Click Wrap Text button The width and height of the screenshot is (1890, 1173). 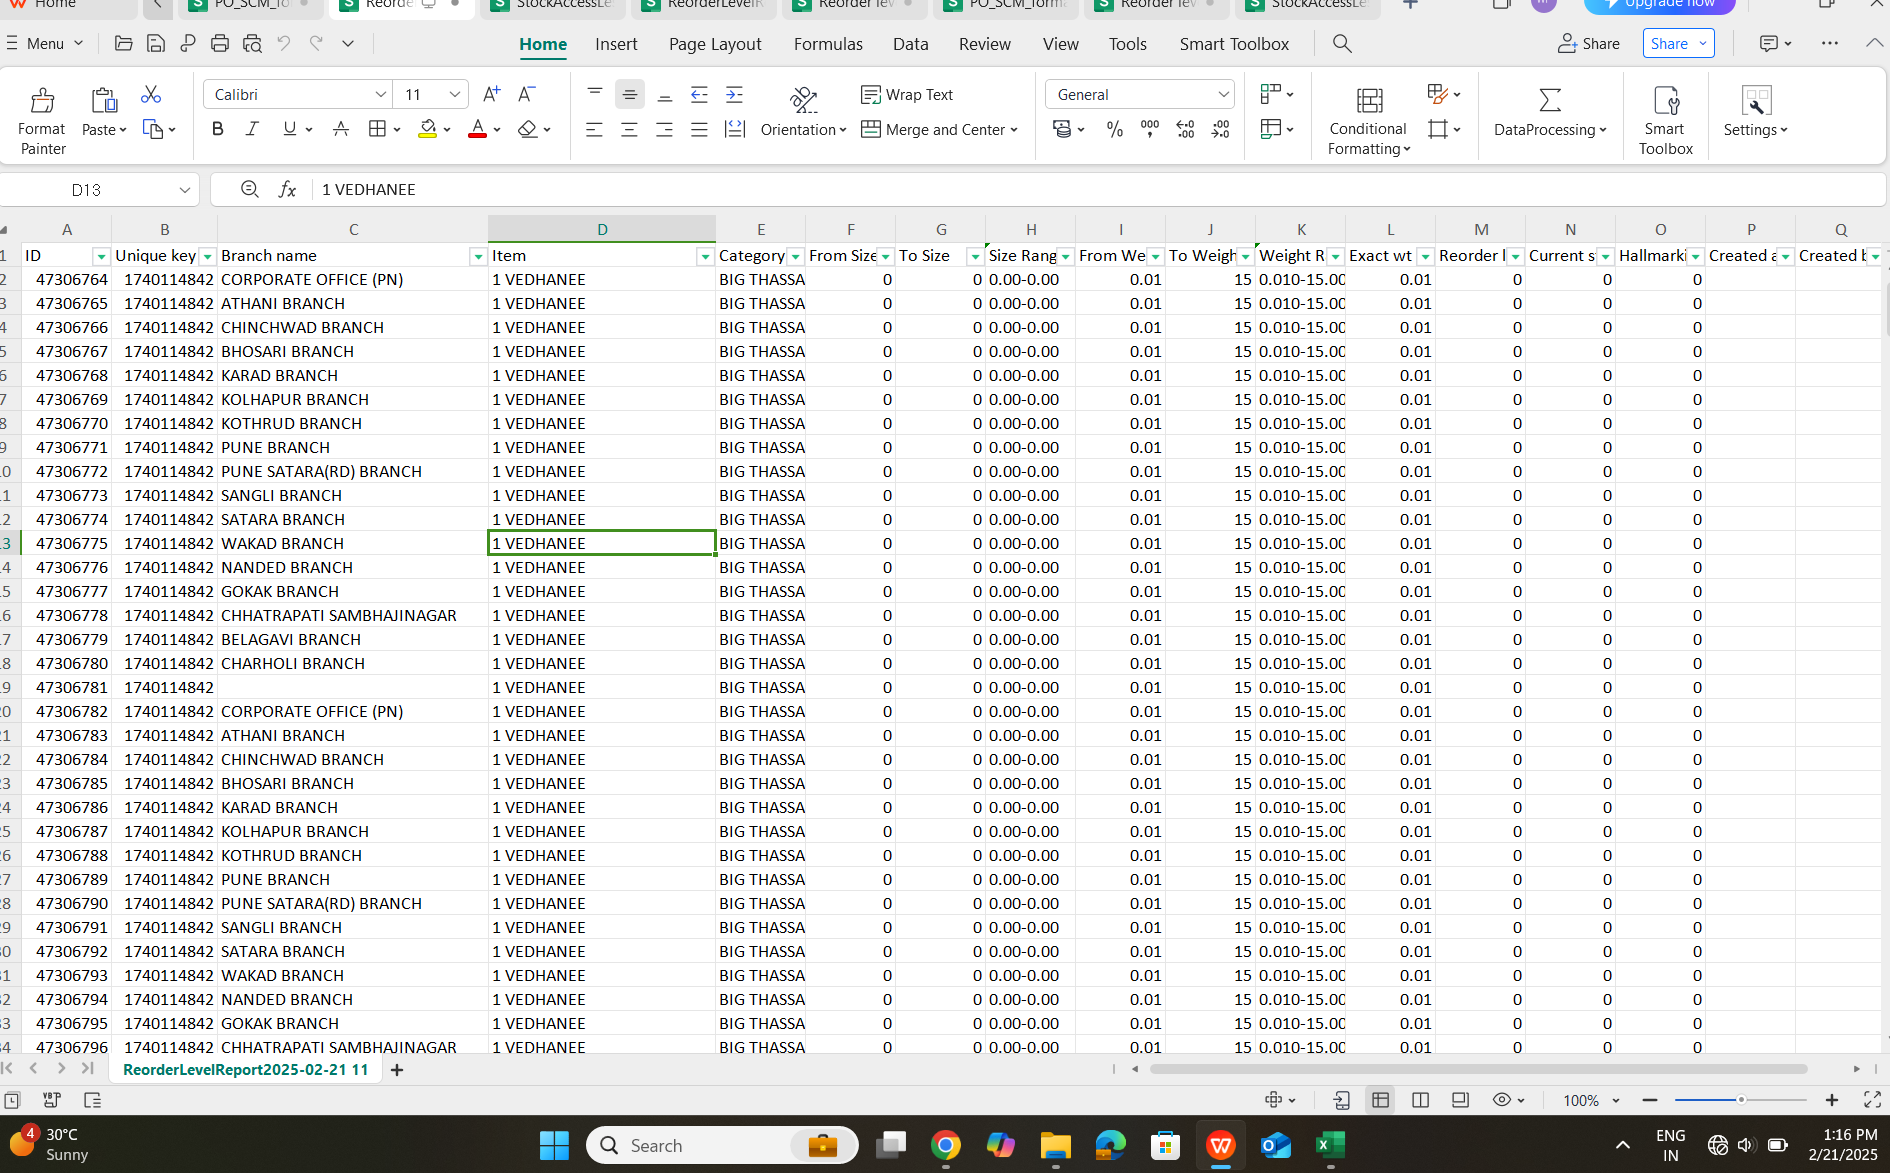coord(907,94)
